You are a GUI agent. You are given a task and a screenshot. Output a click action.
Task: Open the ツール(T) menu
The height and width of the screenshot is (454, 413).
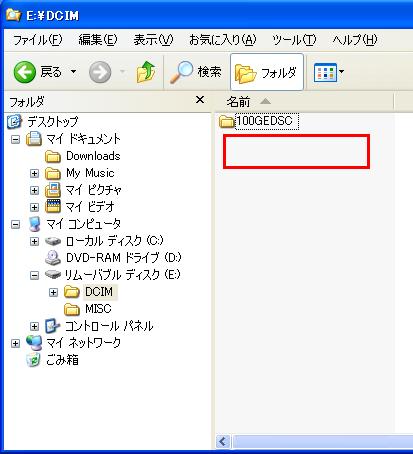point(294,40)
